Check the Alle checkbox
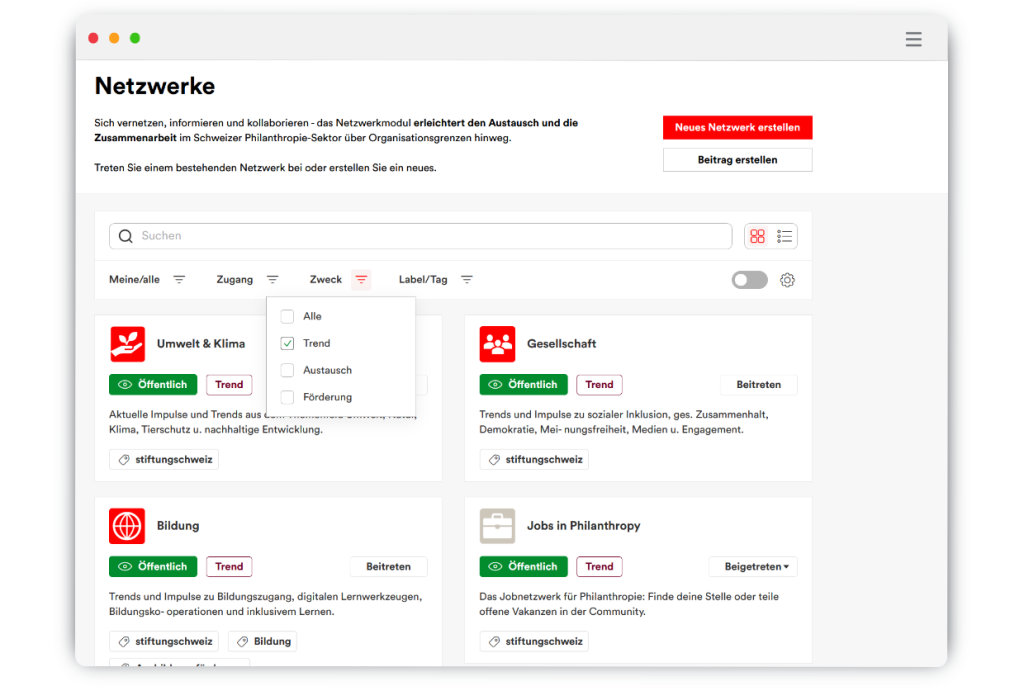 point(287,316)
